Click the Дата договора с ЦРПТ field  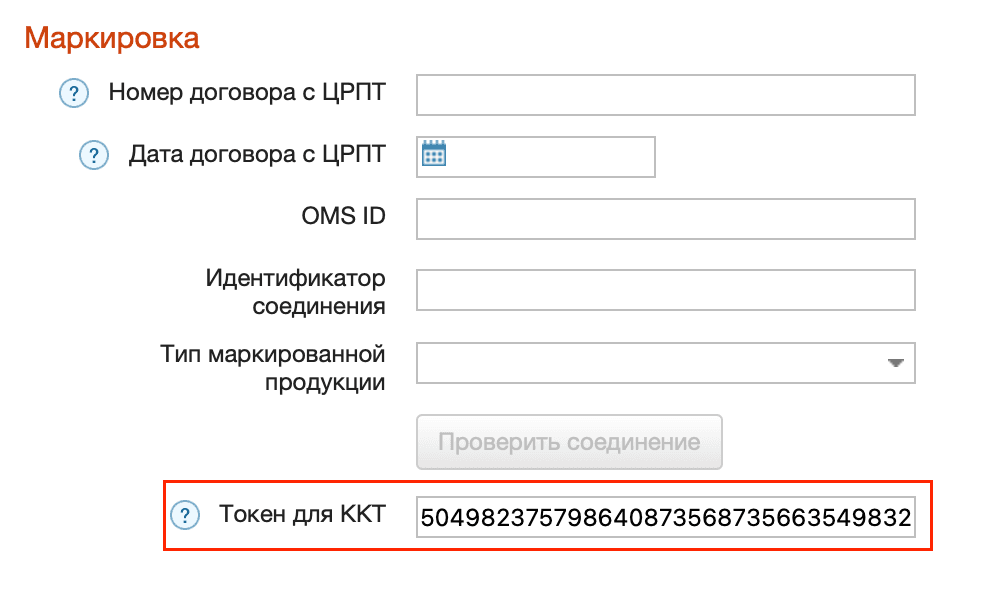(550, 156)
